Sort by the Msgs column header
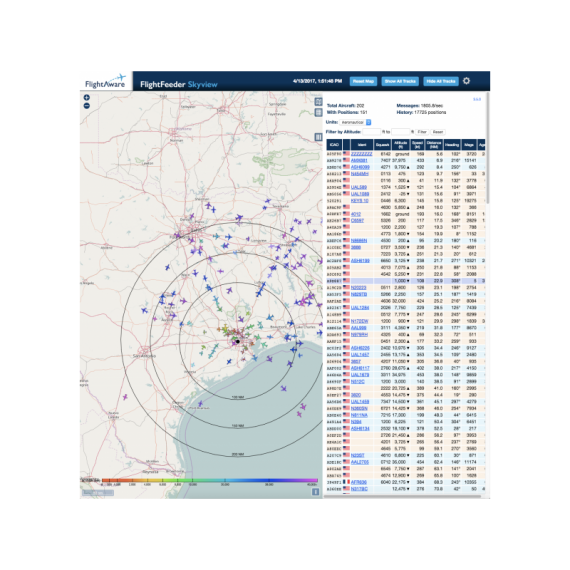Image resolution: width=570 pixels, height=570 pixels. [469, 145]
